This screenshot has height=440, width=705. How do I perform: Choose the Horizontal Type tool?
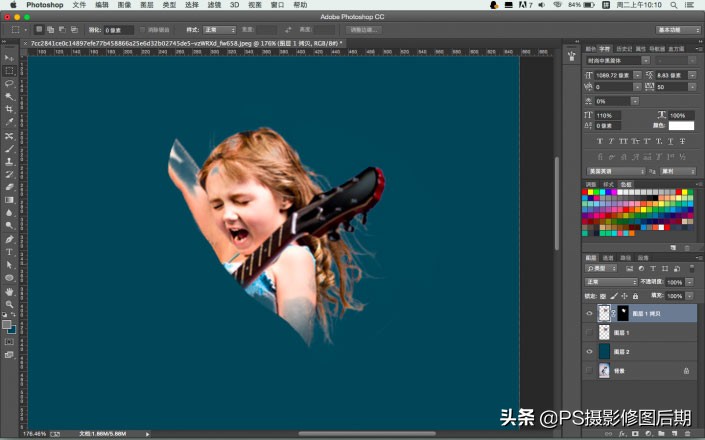9,252
